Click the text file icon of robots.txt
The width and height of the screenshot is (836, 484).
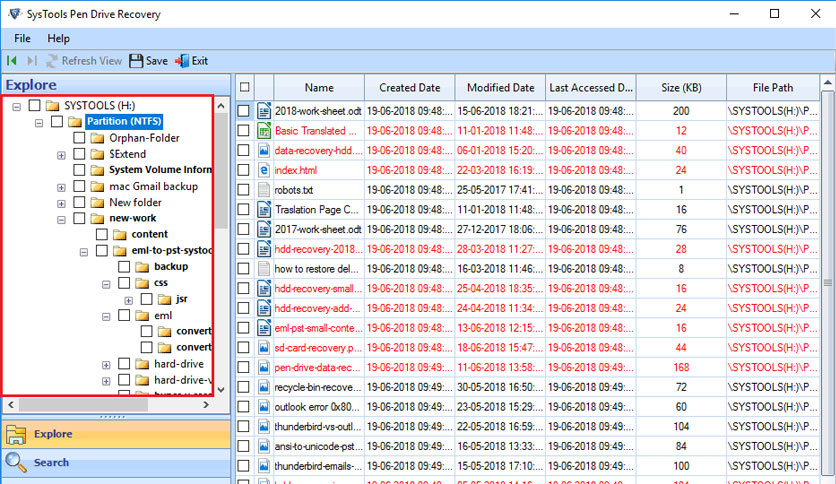pyautogui.click(x=263, y=190)
